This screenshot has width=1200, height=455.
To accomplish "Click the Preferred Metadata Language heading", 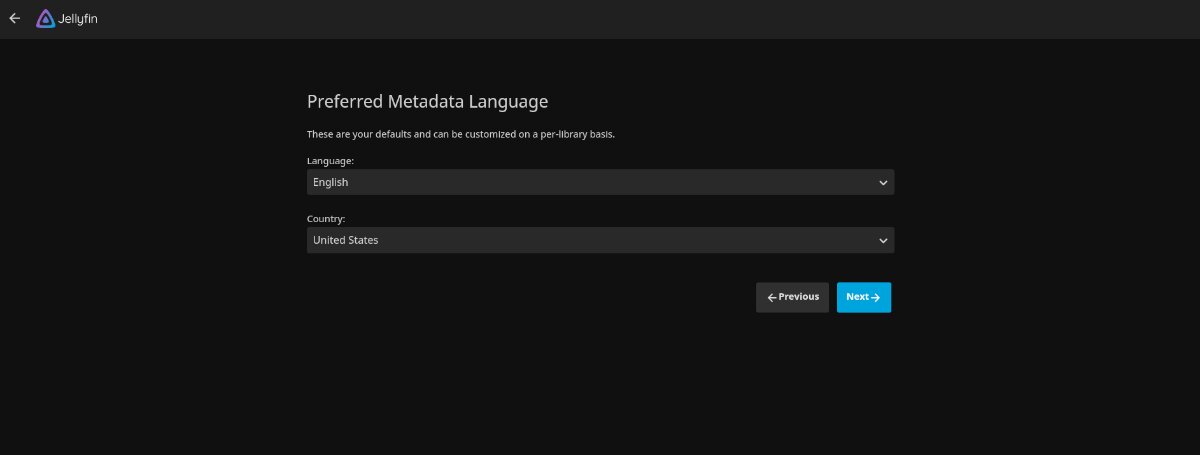I will coord(427,101).
